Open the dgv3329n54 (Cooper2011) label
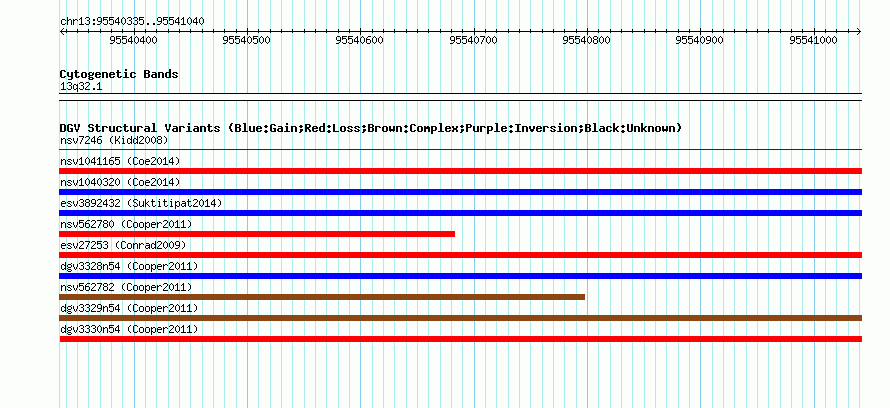This screenshot has height=408, width=890. (x=129, y=308)
